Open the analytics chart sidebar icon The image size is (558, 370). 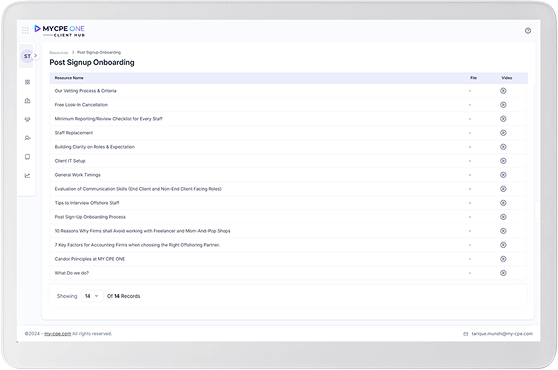pyautogui.click(x=27, y=175)
